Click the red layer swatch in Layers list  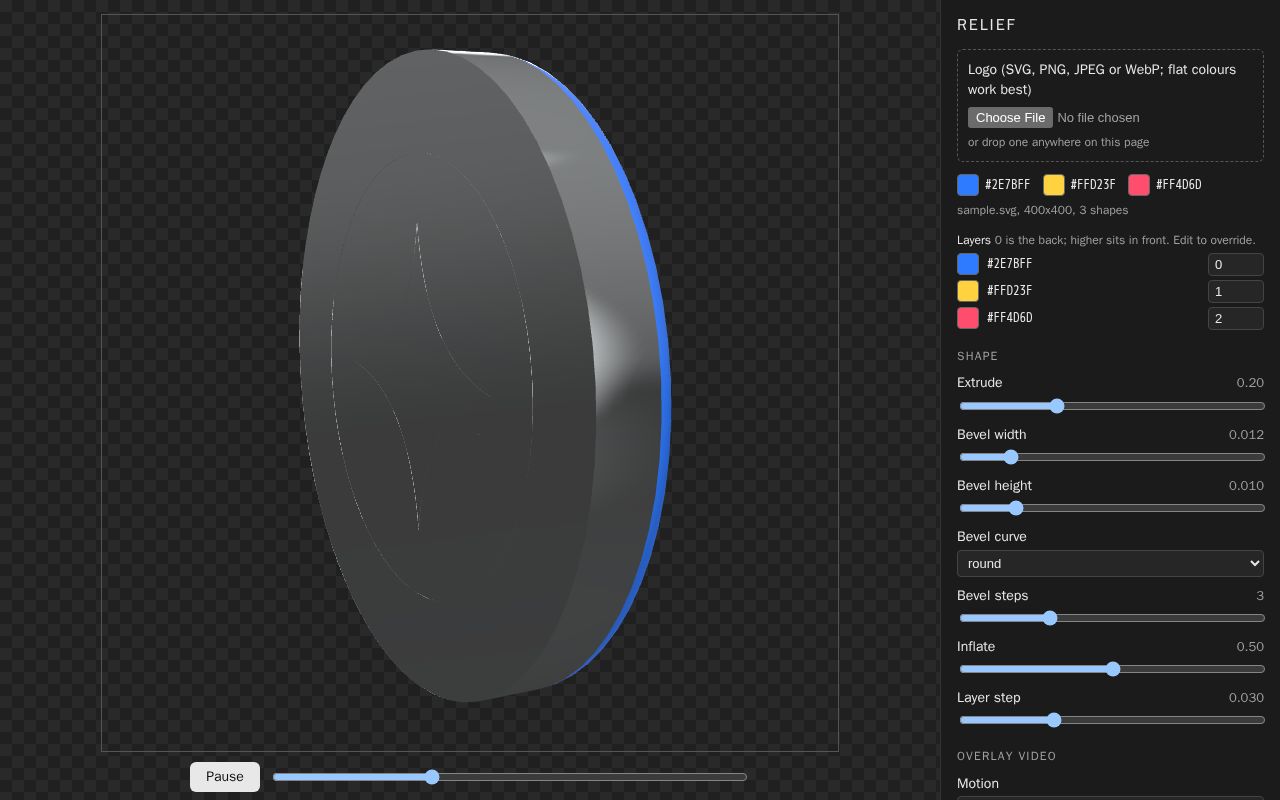coord(968,318)
